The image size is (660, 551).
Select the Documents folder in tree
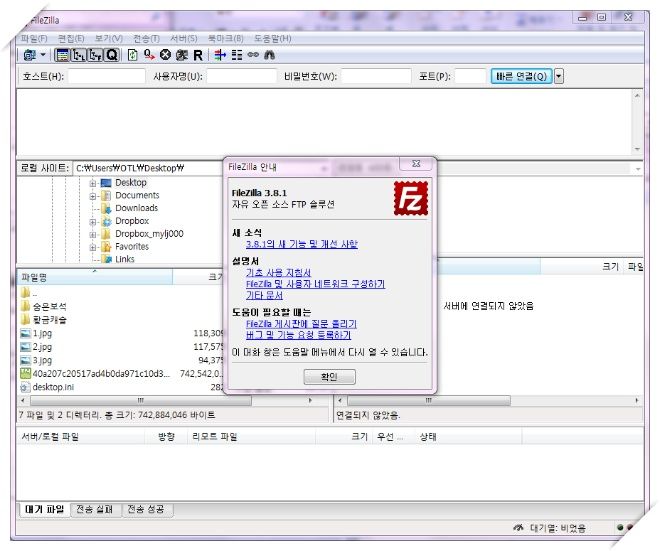click(137, 195)
